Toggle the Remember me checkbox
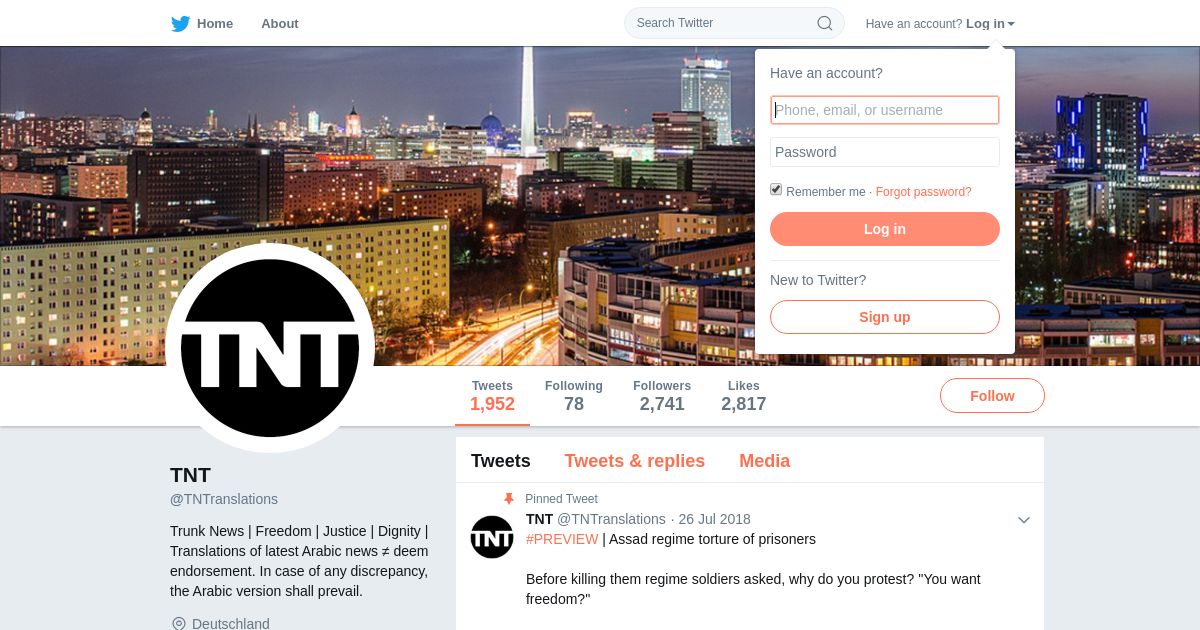 coord(776,190)
